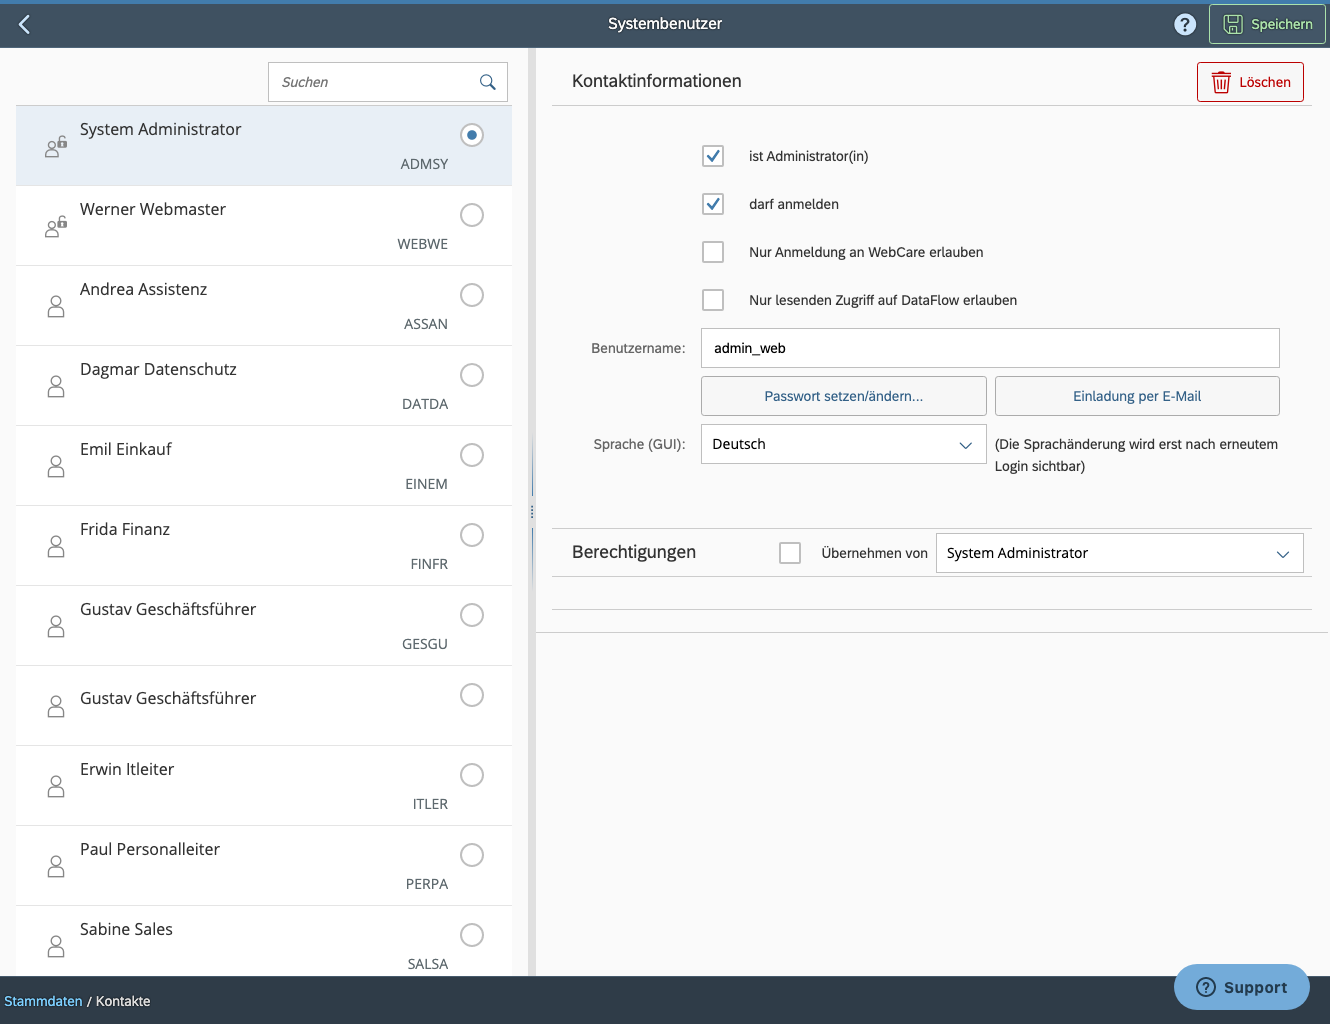
Task: Click the "Passwort setzen/ändern..." button
Action: click(843, 396)
